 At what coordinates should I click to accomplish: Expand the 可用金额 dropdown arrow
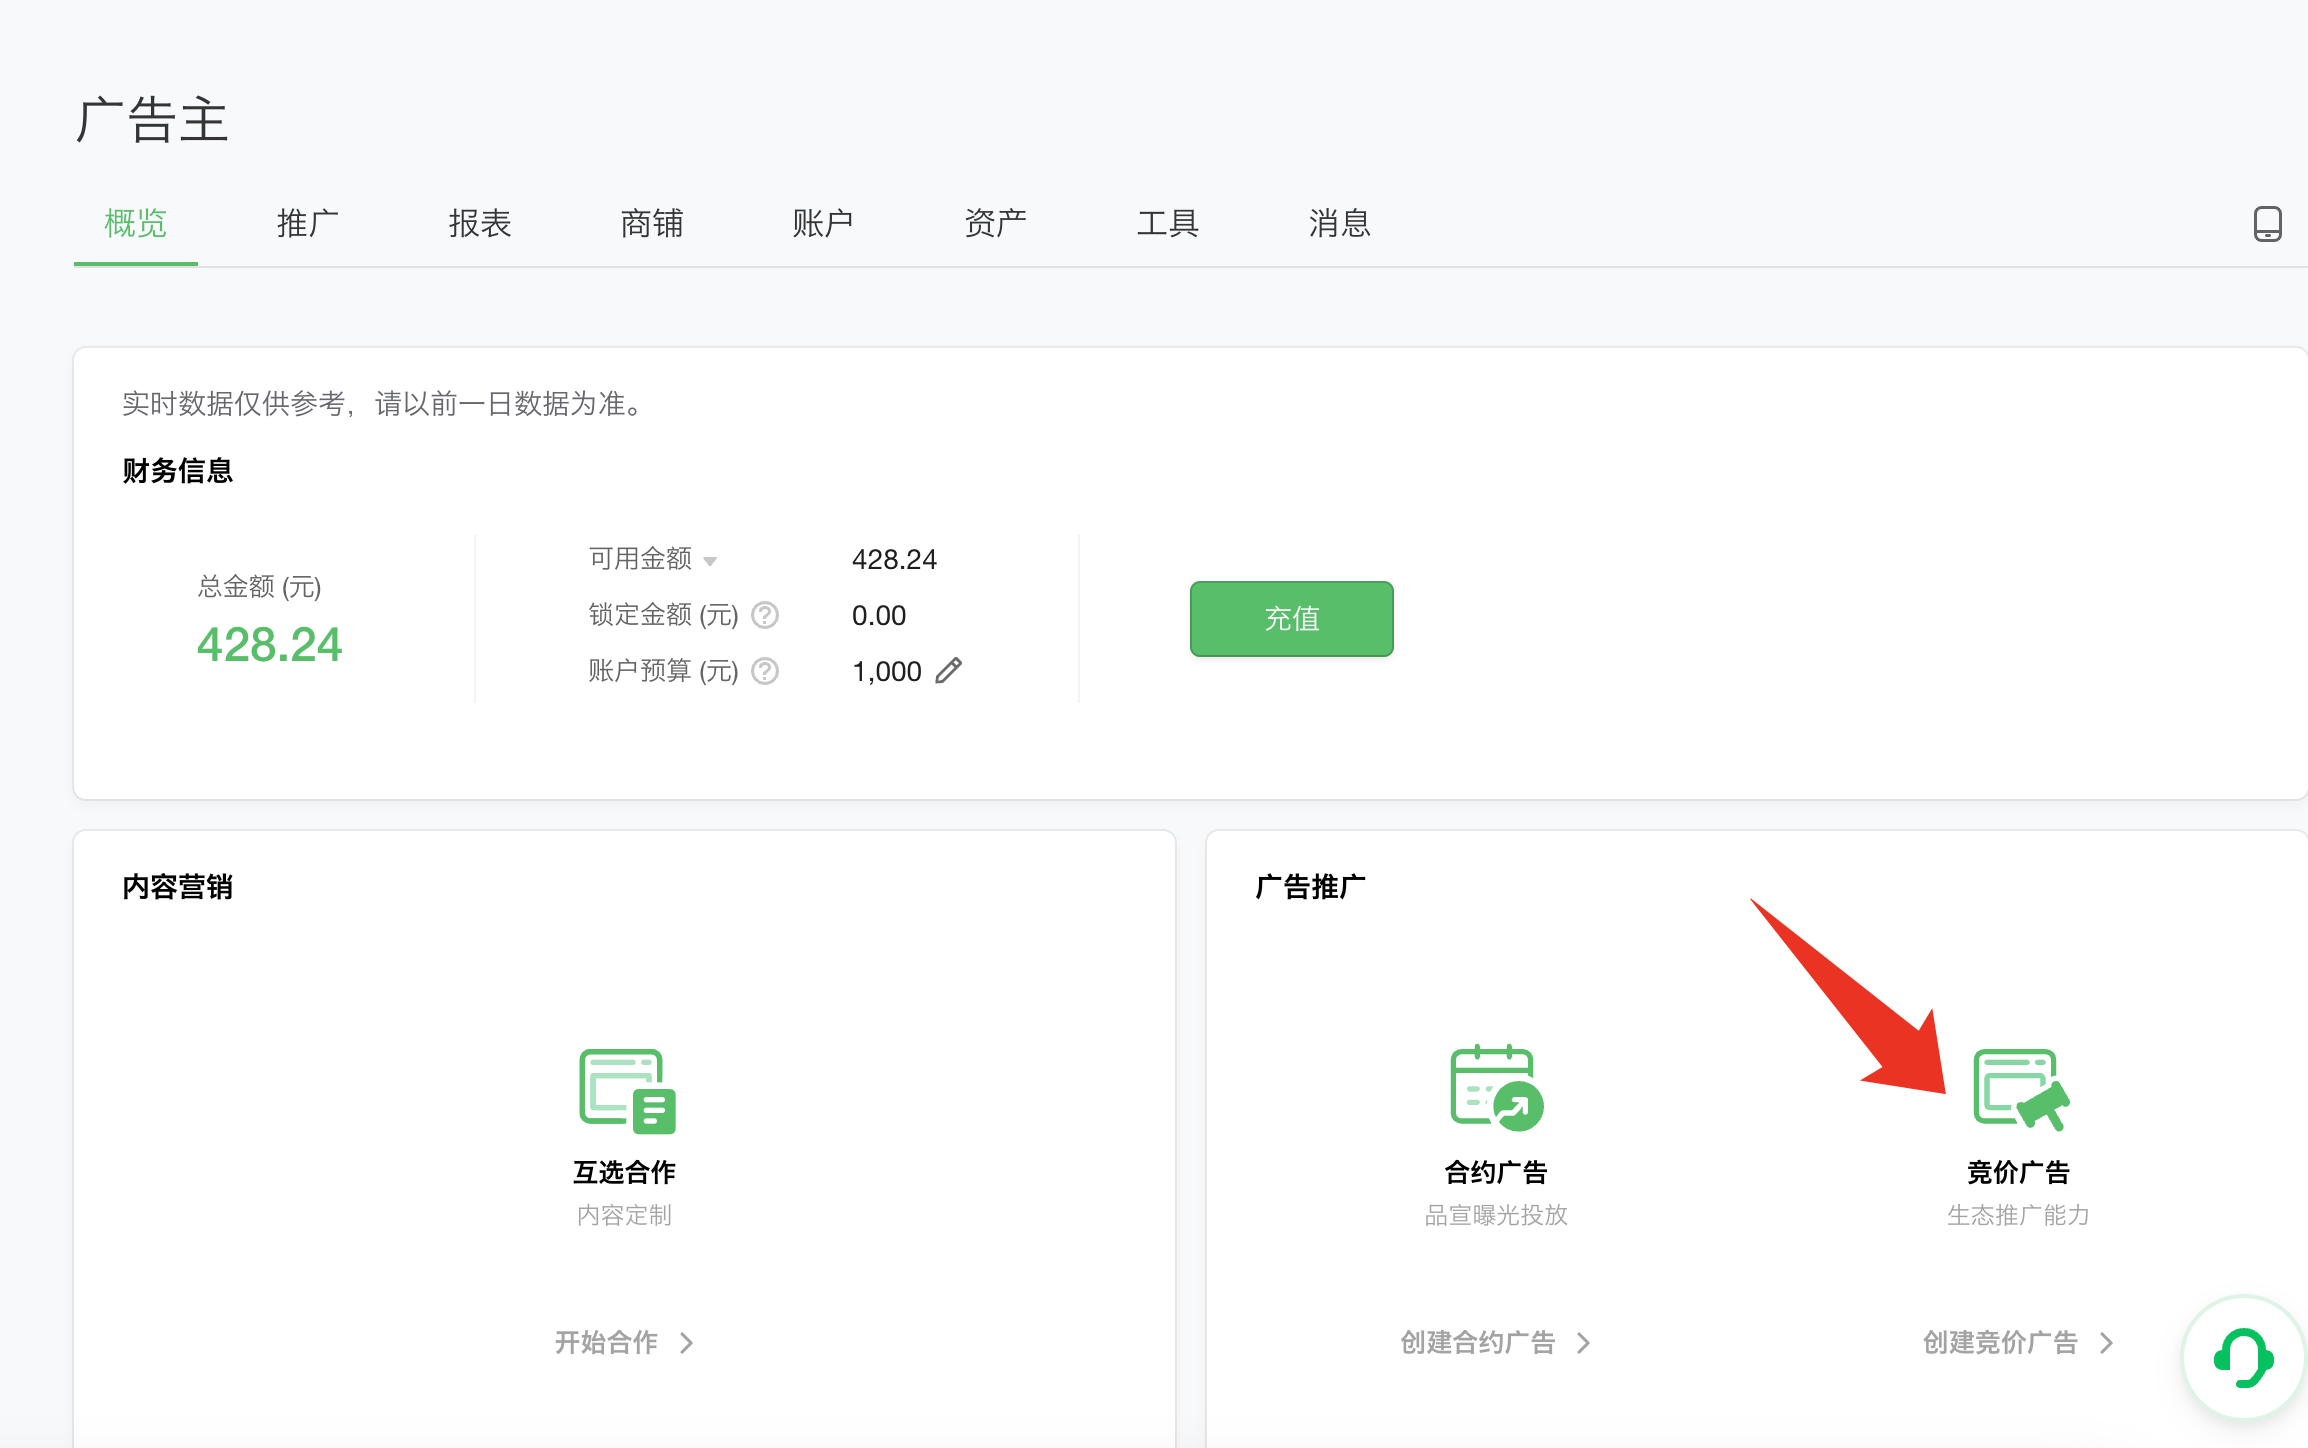point(710,561)
